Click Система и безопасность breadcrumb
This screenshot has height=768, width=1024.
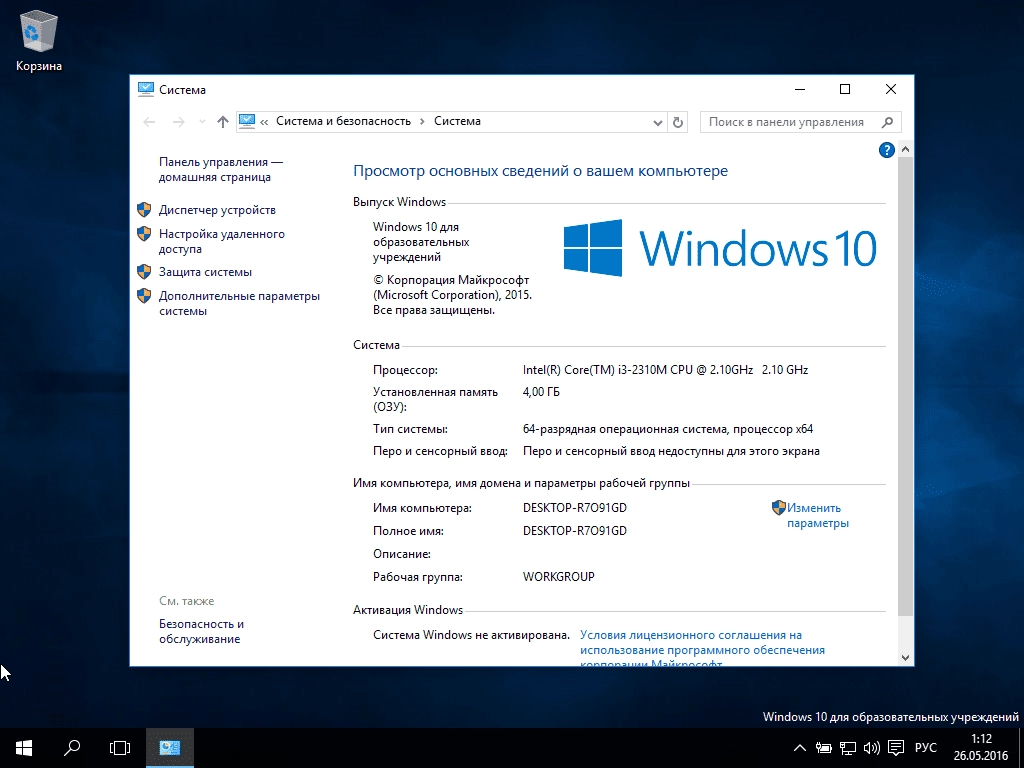[343, 121]
